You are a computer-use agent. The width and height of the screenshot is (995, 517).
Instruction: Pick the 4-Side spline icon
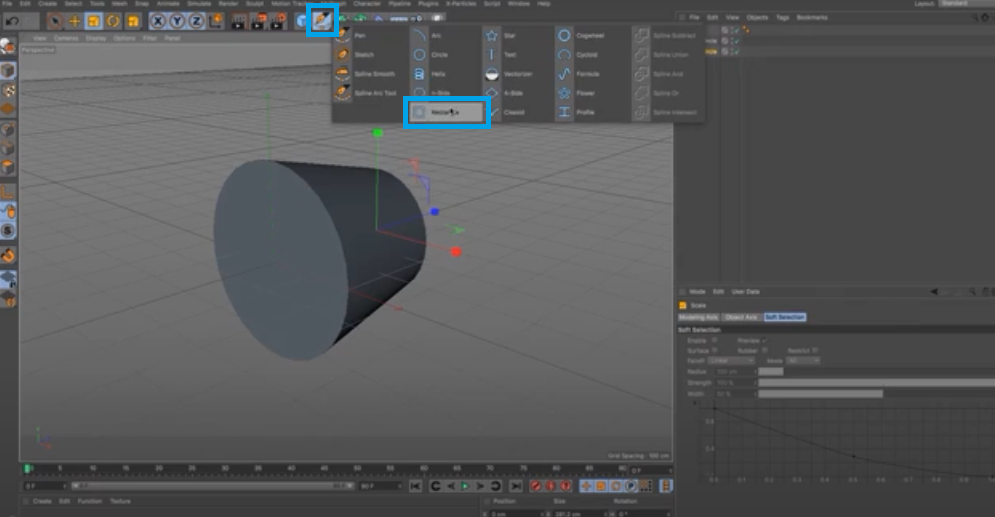tap(492, 93)
